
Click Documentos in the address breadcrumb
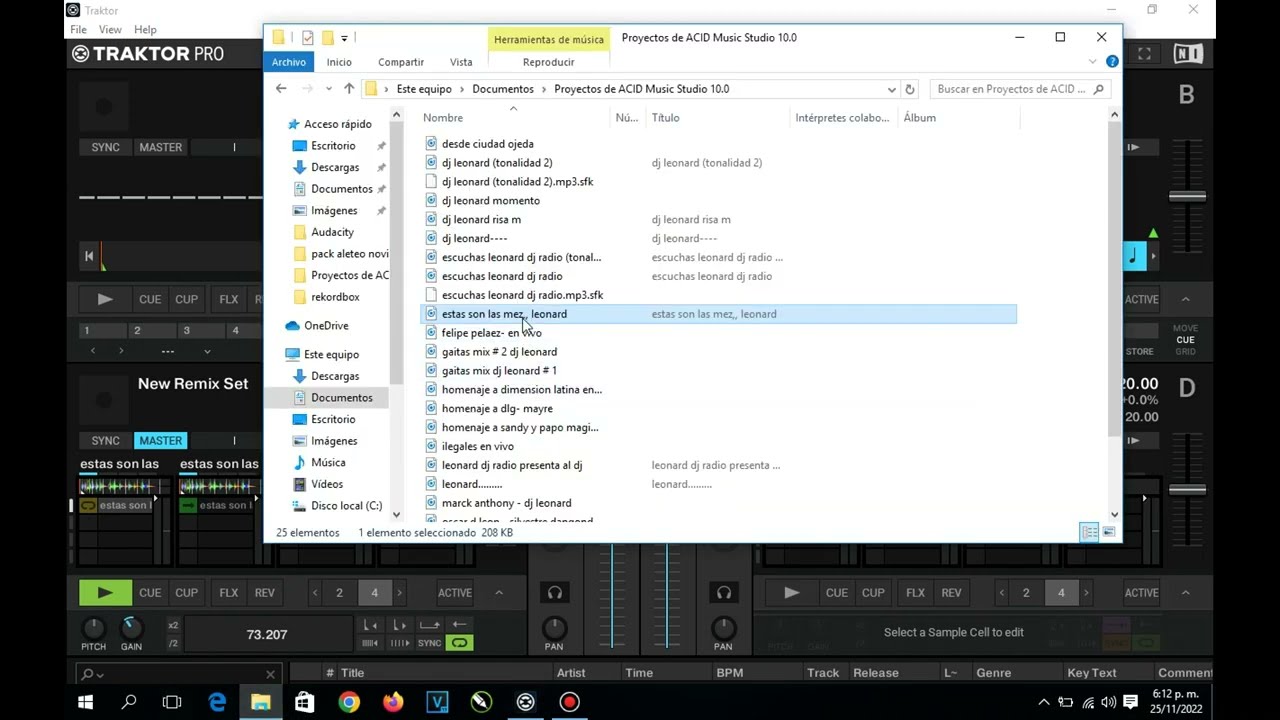pyautogui.click(x=503, y=89)
